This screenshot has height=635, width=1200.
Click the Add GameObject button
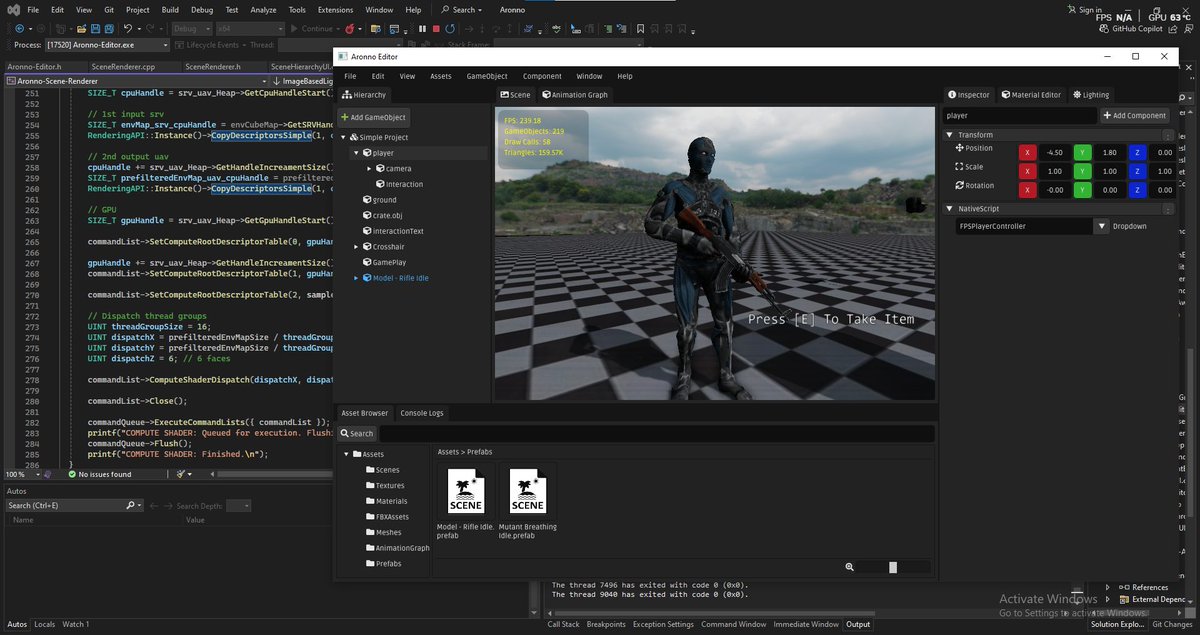point(373,117)
